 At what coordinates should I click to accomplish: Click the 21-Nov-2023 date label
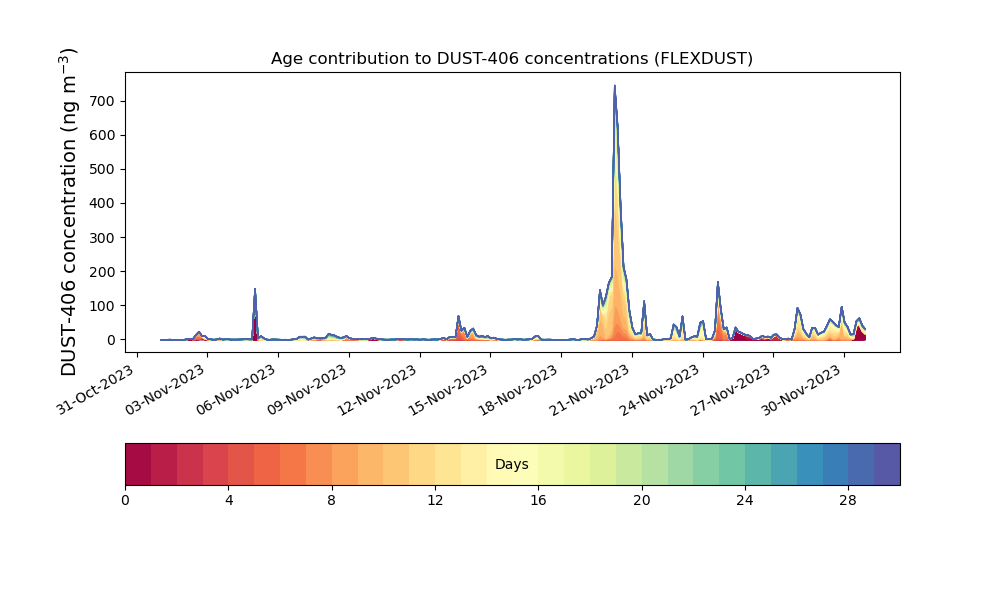coord(591,390)
